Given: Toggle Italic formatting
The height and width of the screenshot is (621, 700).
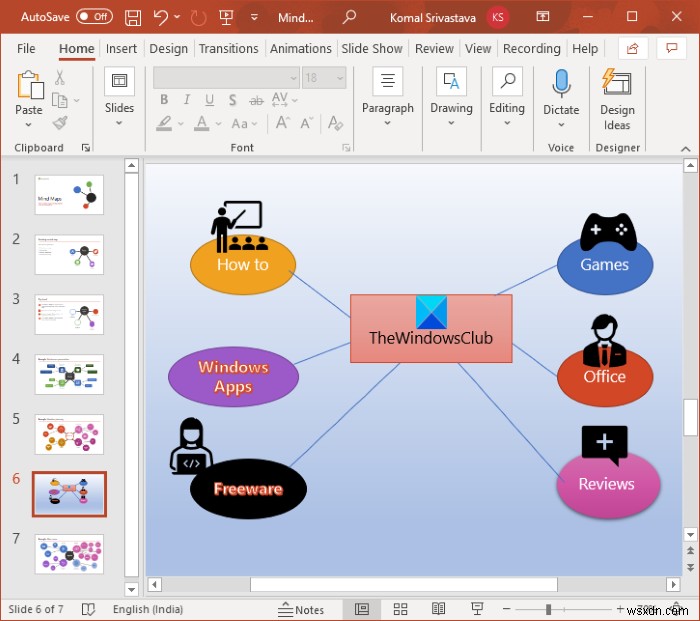Looking at the screenshot, I should point(187,100).
